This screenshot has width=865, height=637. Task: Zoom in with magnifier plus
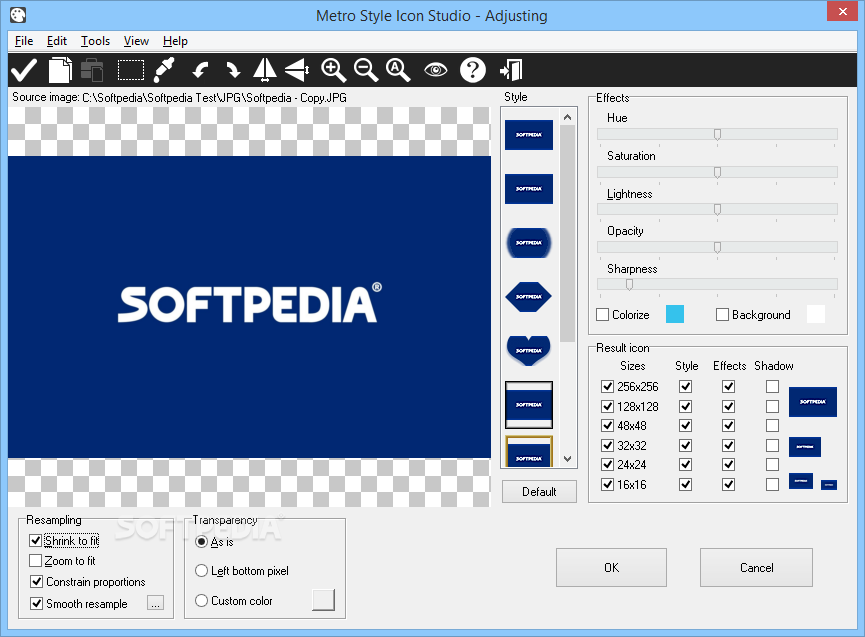tap(333, 70)
